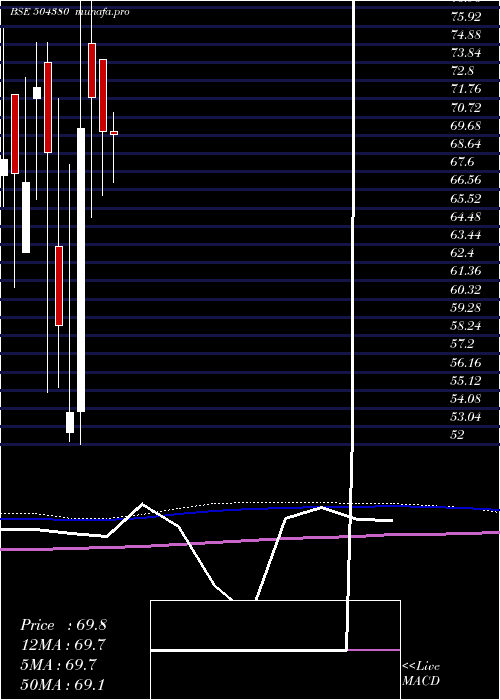Select the 68.64 price axis label
Image resolution: width=500 pixels, height=700 pixels.
click(466, 144)
